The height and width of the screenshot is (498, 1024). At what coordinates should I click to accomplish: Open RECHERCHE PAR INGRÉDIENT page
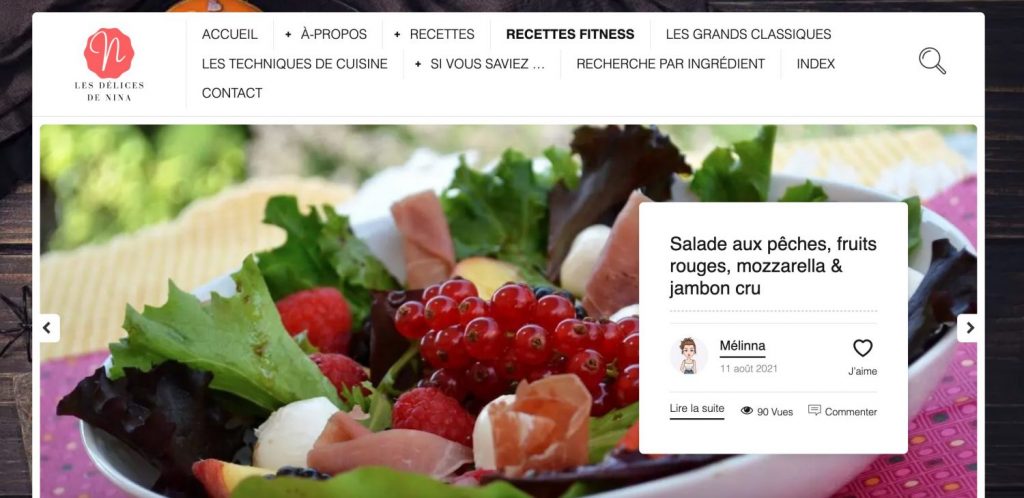click(x=670, y=64)
